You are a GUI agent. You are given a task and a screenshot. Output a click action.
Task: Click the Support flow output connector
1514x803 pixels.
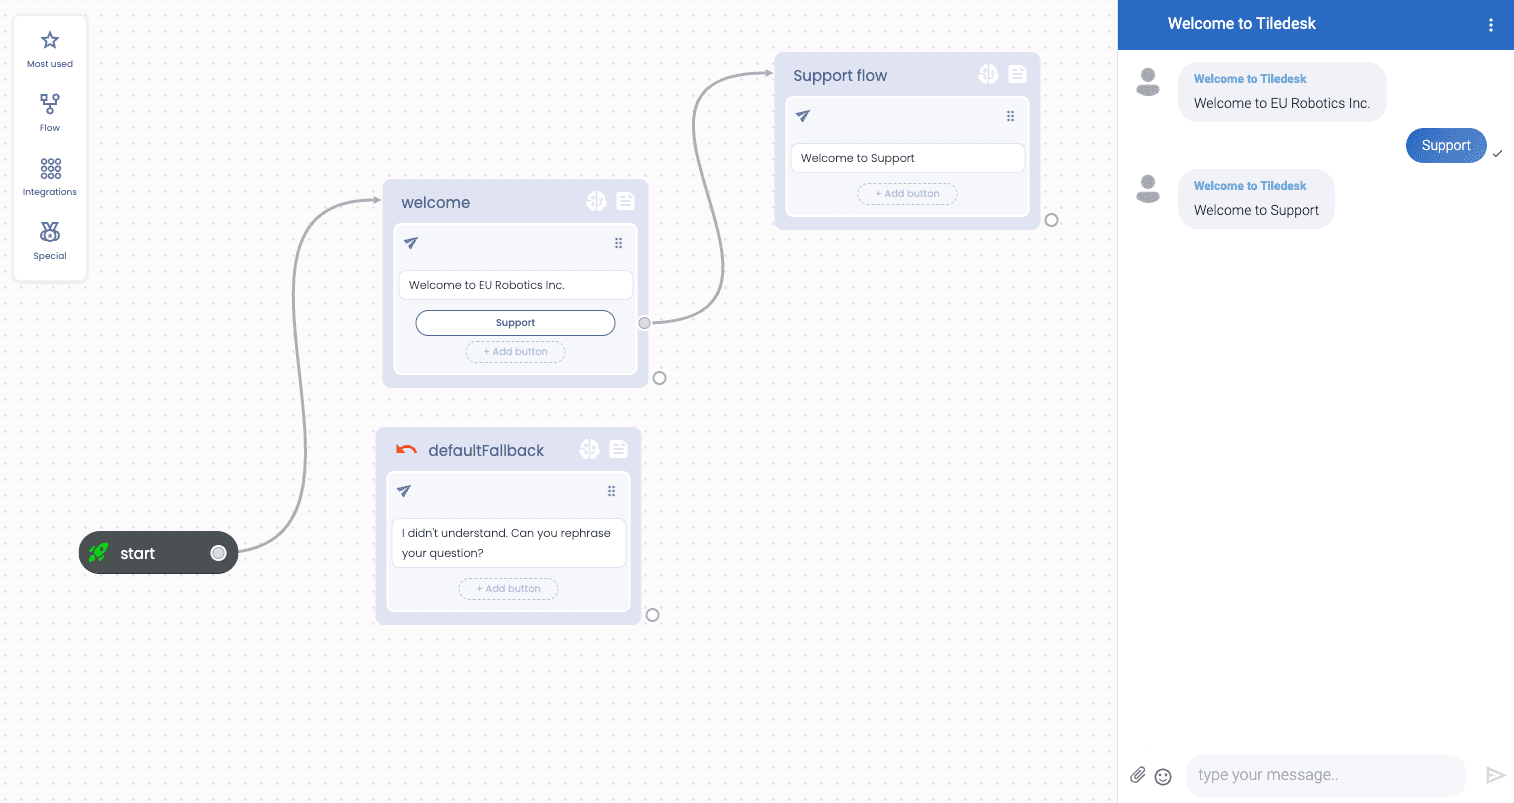point(1051,220)
